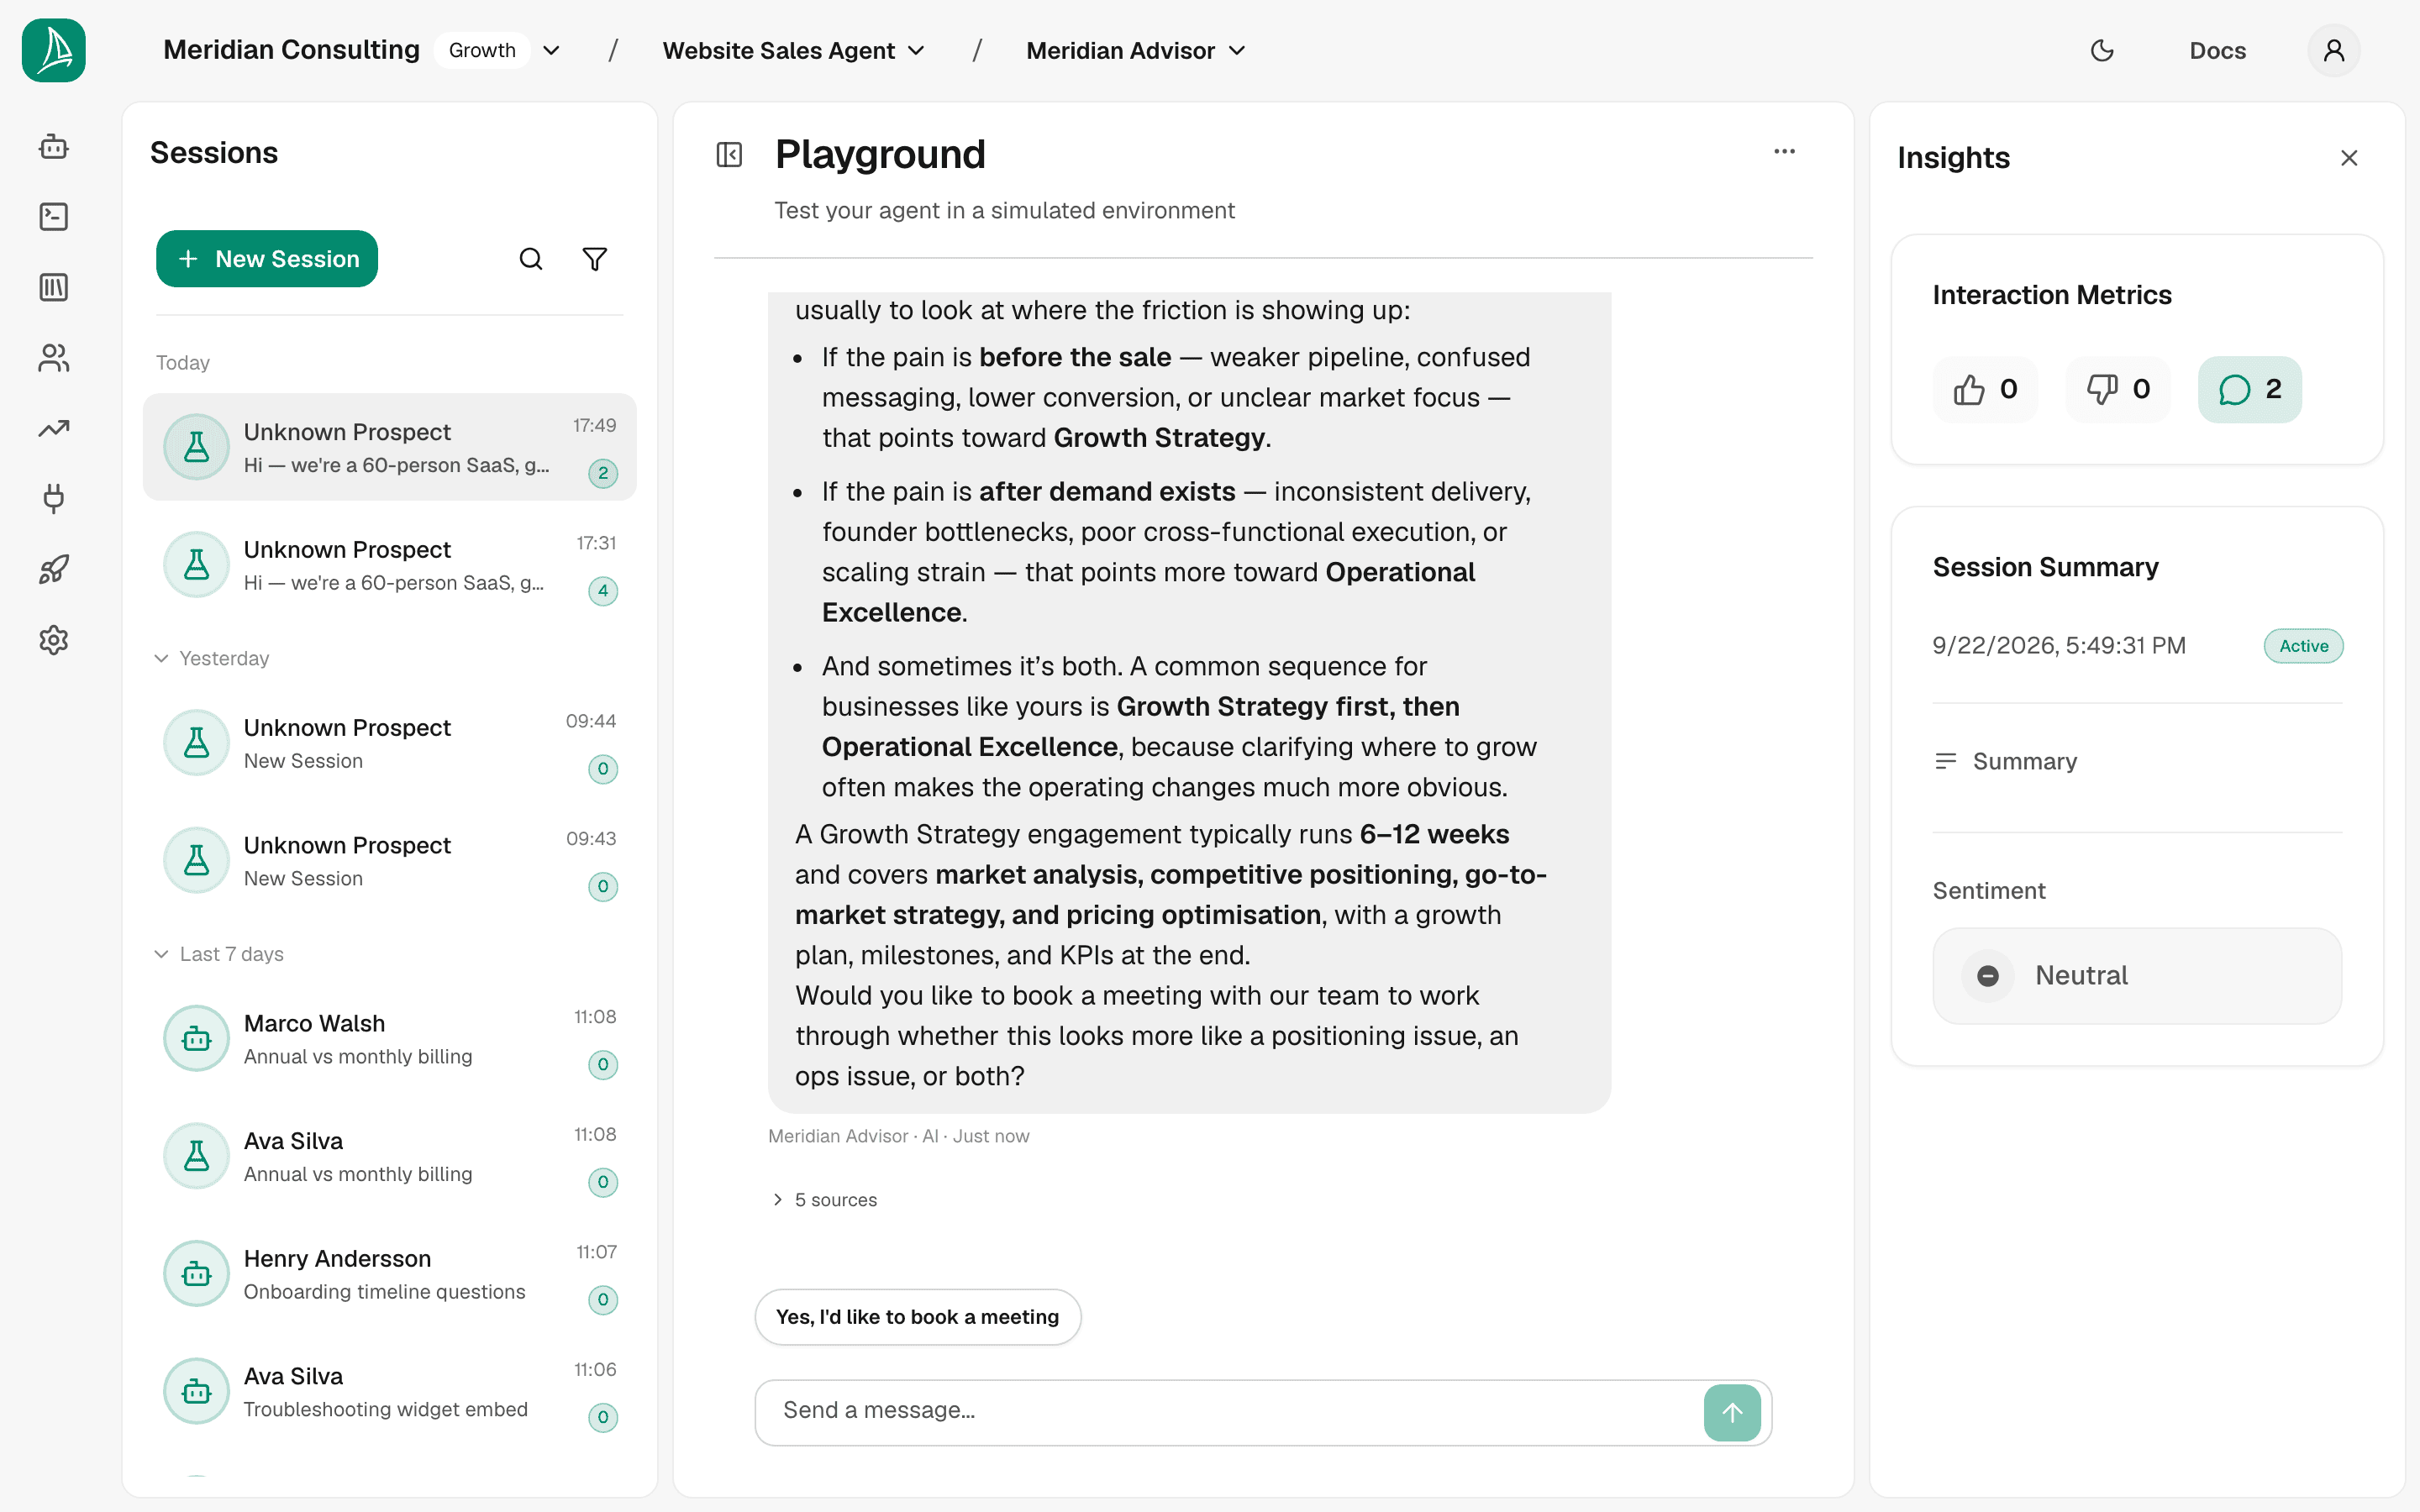Open the contacts people sidebar icon
This screenshot has width=2420, height=1512.
[54, 358]
